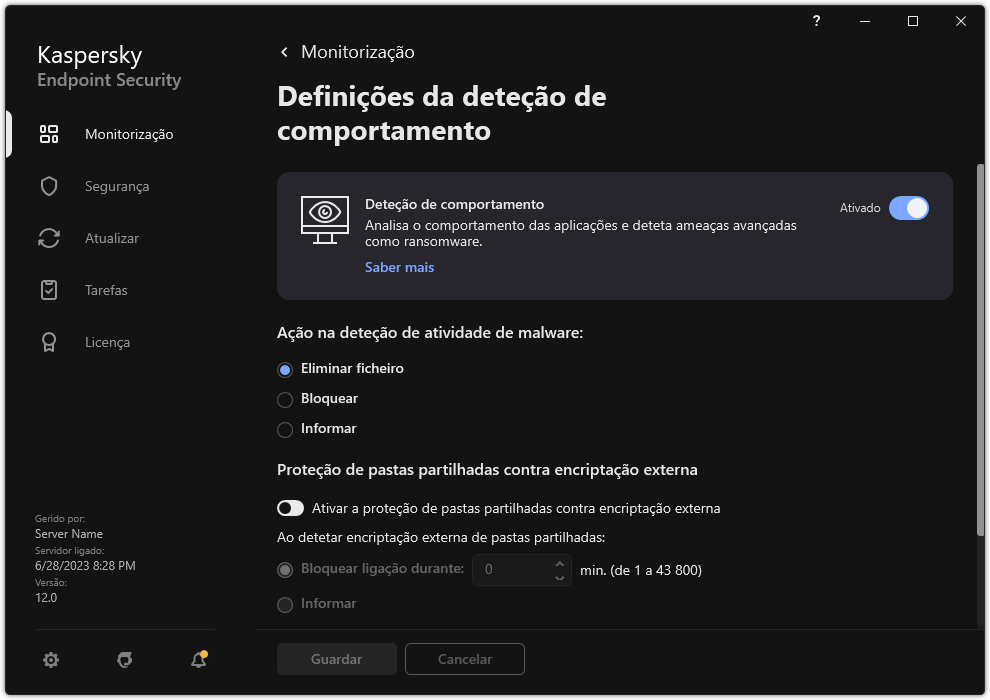Image resolution: width=990 pixels, height=700 pixels.
Task: Enable shared folders protection against external encryption
Action: pyautogui.click(x=290, y=508)
